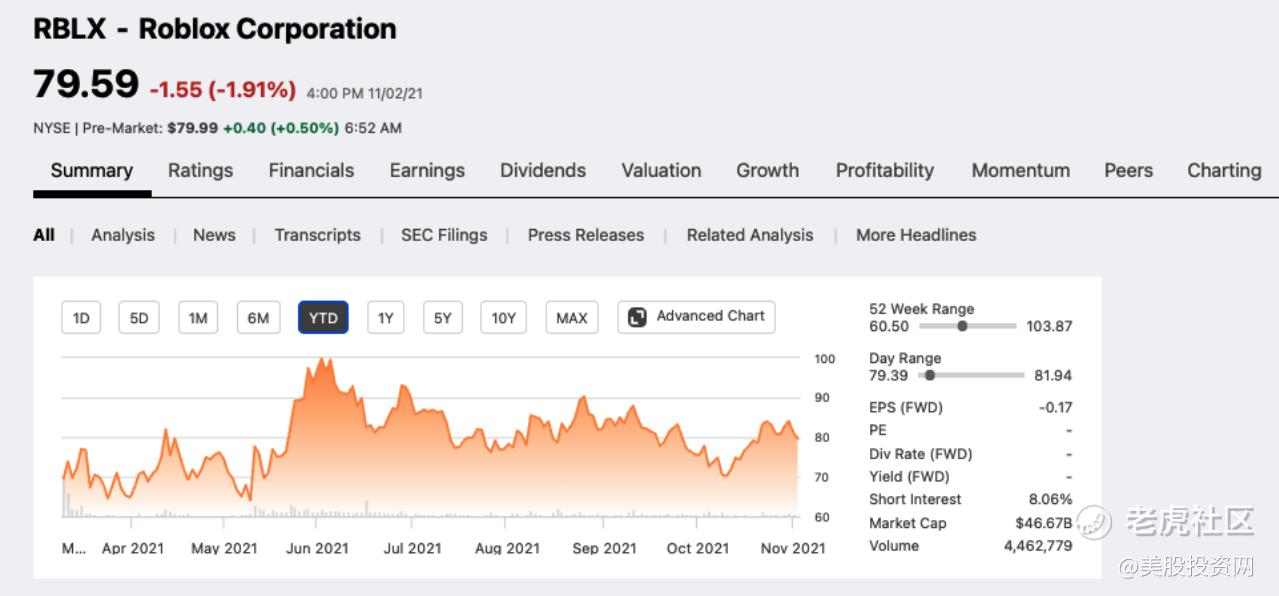1279x596 pixels.
Task: Select the 10Y chart range
Action: pos(503,318)
